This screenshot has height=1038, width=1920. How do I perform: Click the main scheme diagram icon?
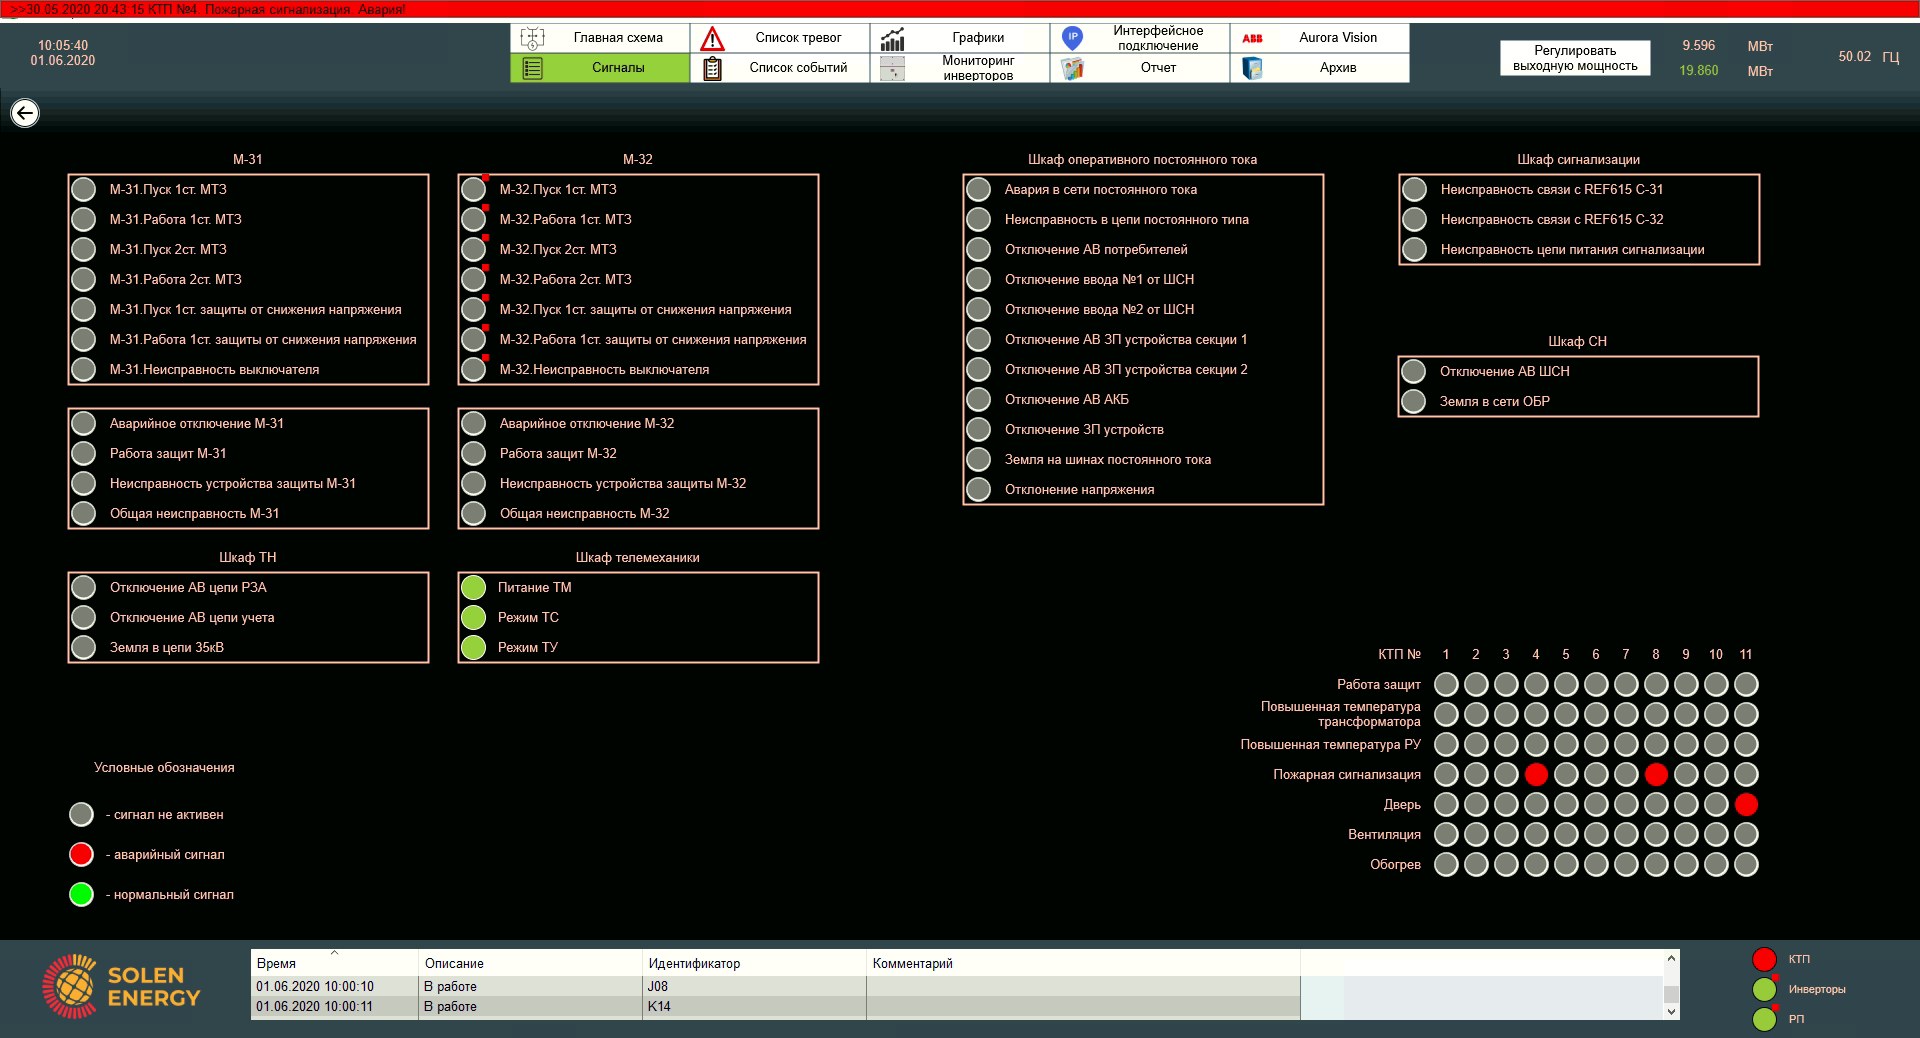click(532, 38)
